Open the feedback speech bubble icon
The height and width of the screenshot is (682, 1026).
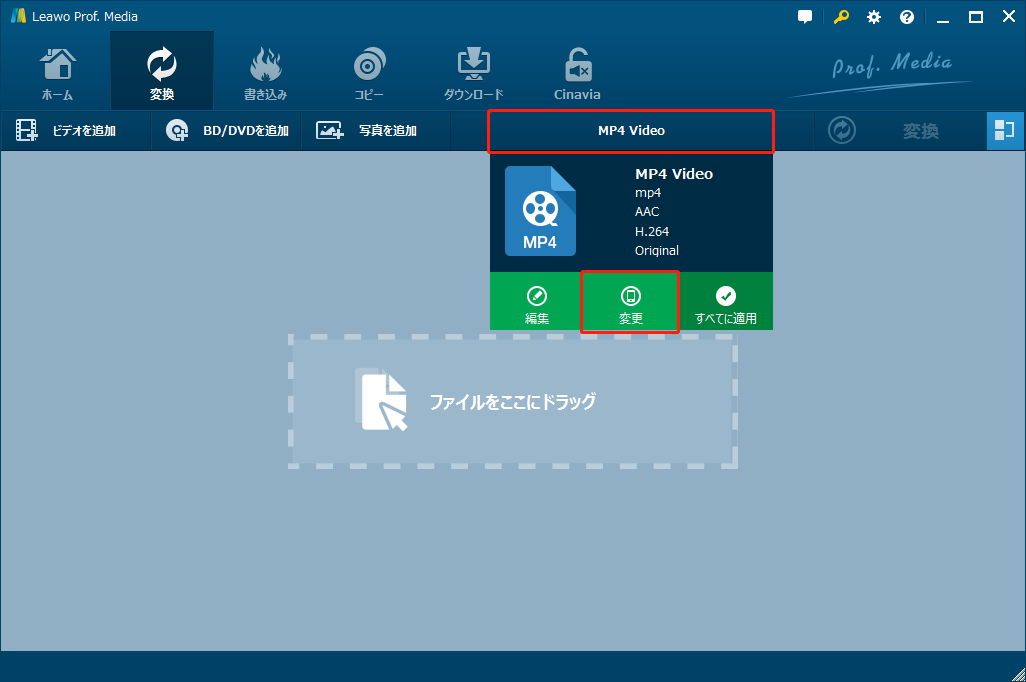(805, 17)
